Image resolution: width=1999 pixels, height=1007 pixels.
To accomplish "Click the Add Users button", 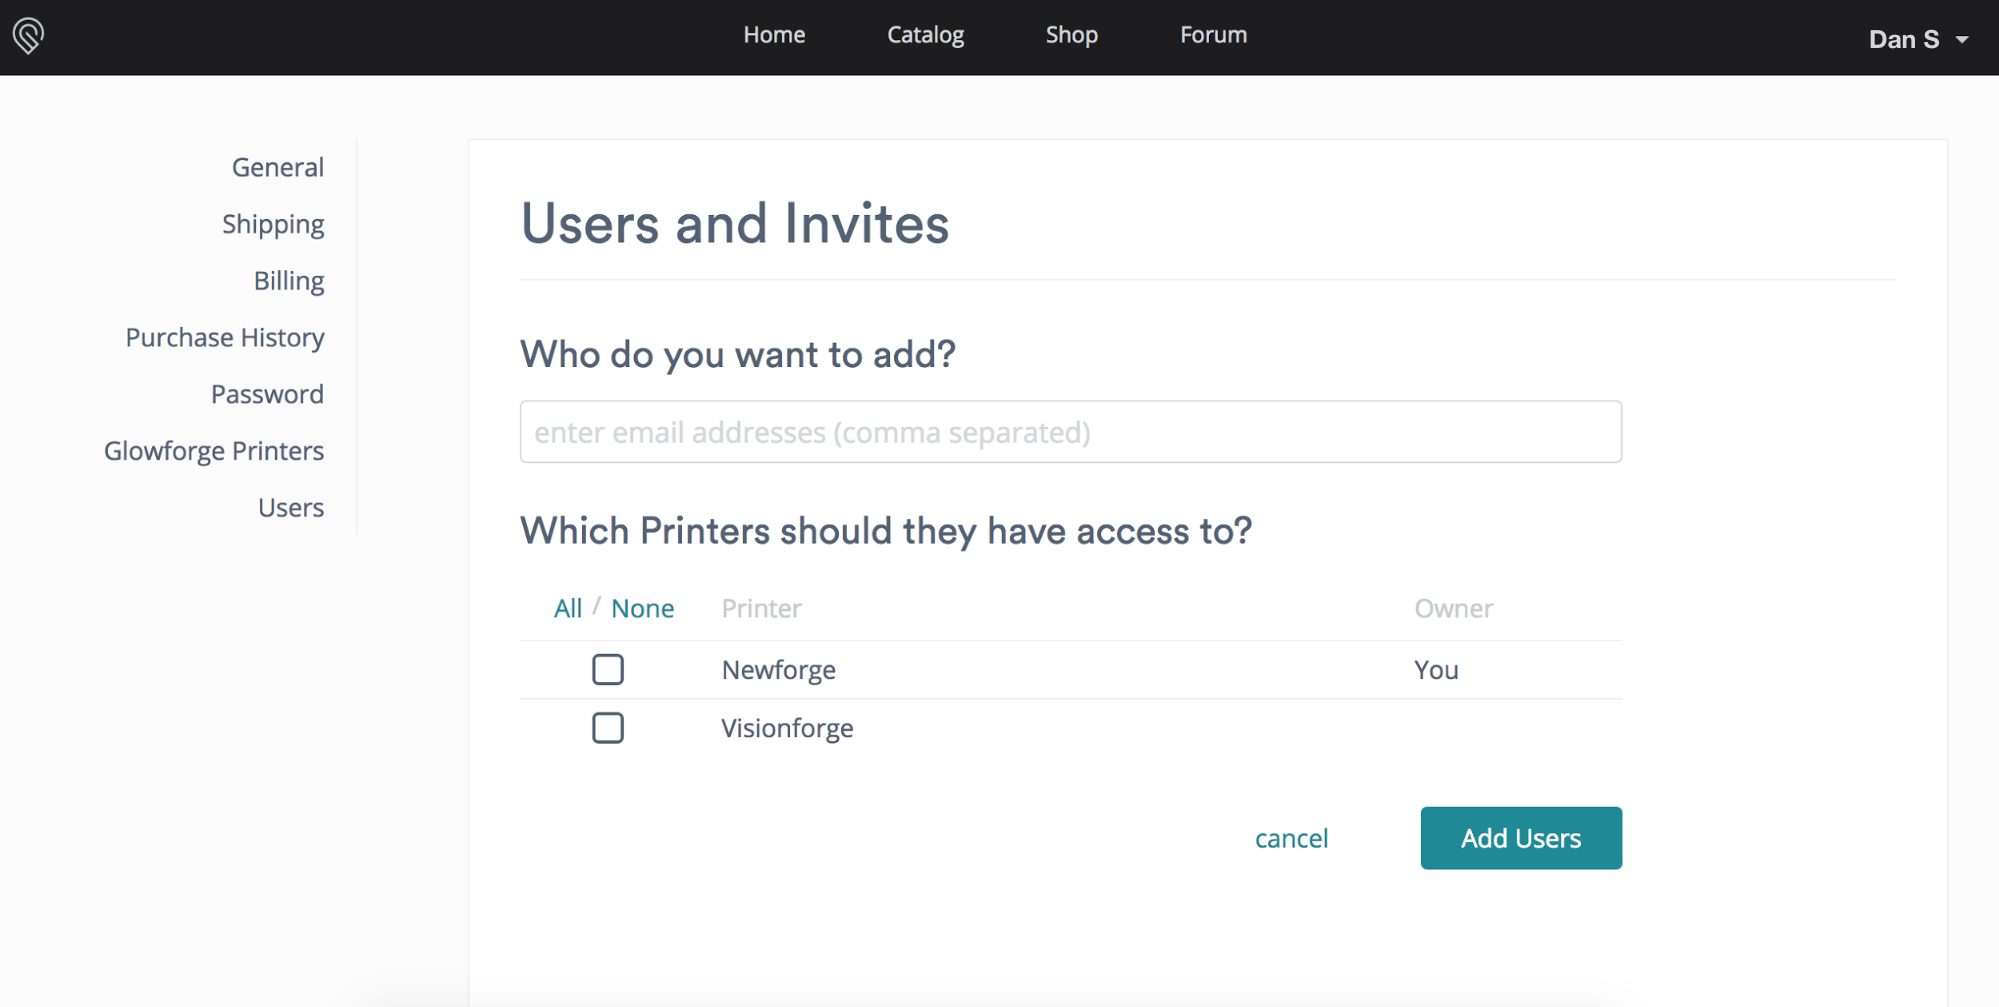I will (x=1520, y=837).
